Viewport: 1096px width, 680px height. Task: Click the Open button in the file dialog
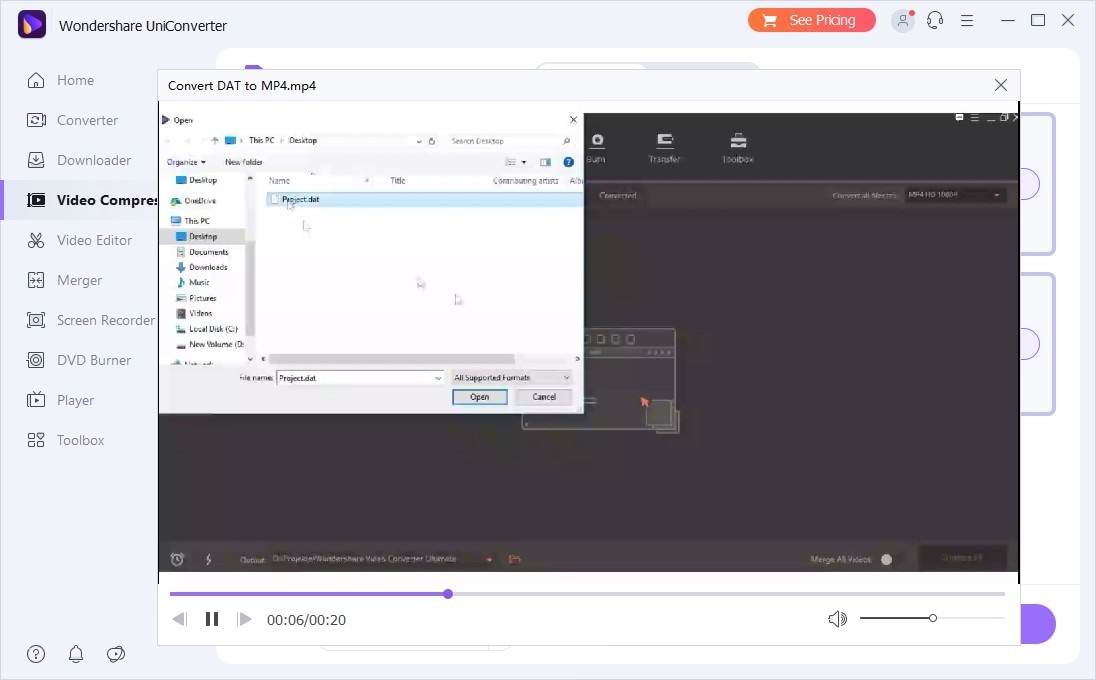click(x=480, y=397)
